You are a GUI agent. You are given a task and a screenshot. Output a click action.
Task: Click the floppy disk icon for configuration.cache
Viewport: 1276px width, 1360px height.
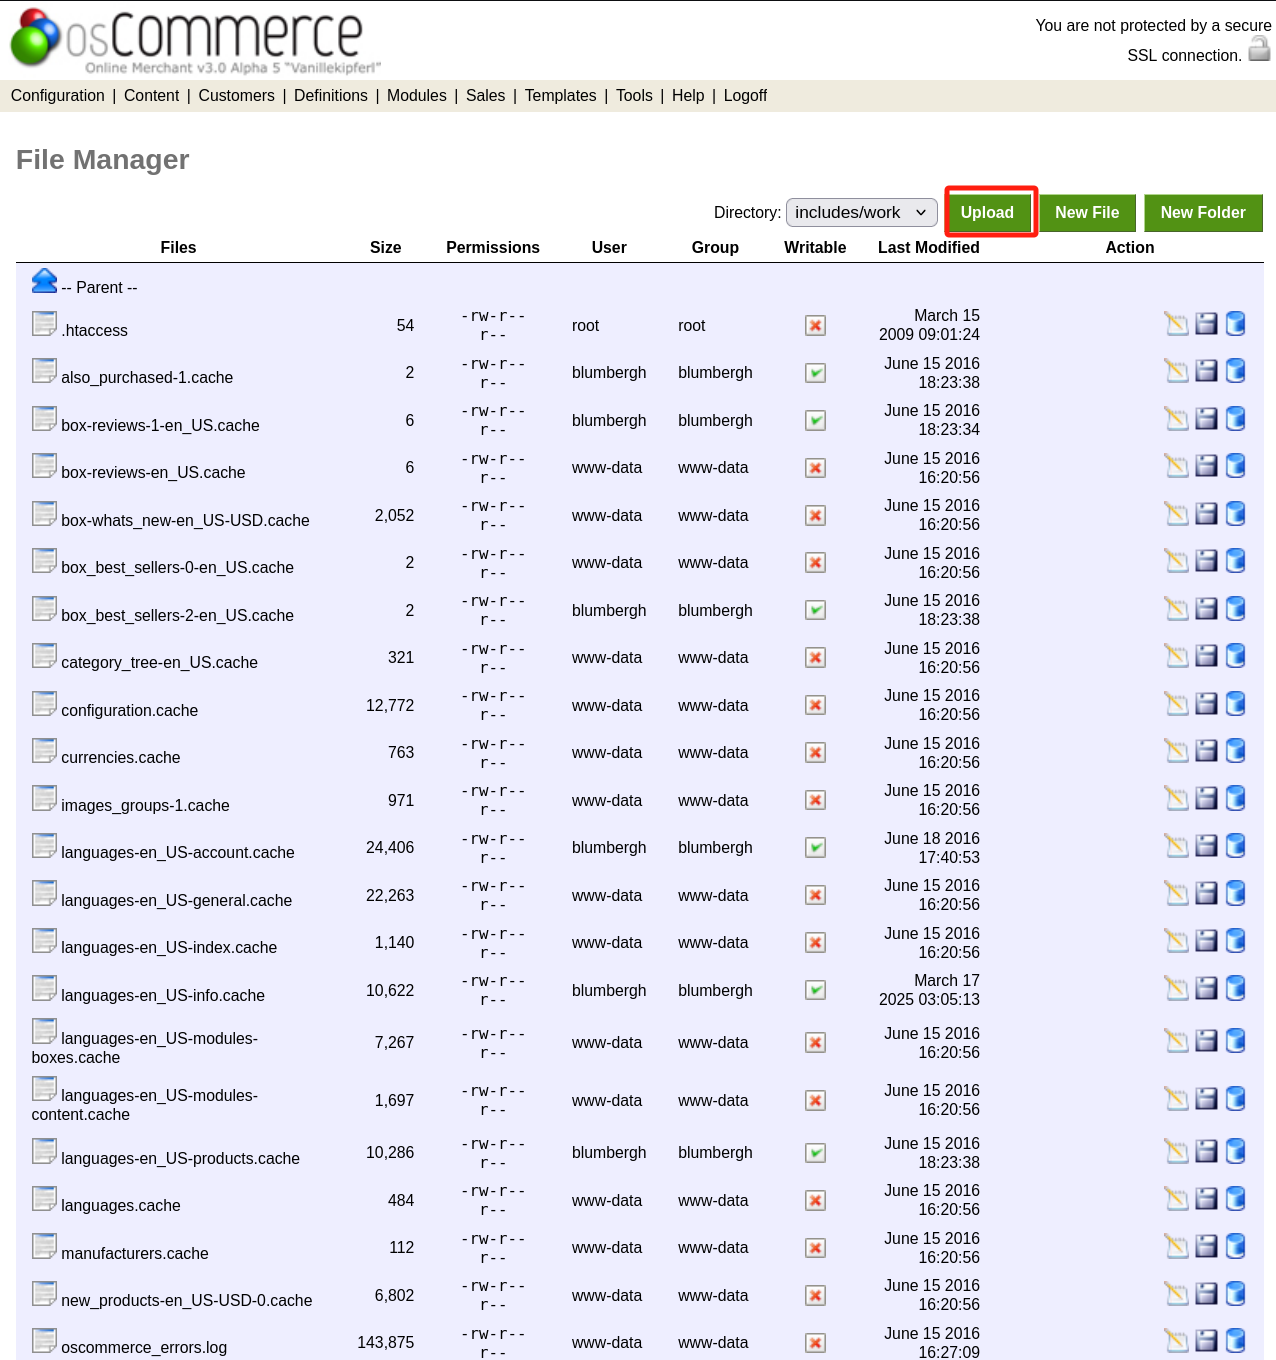tap(1207, 704)
